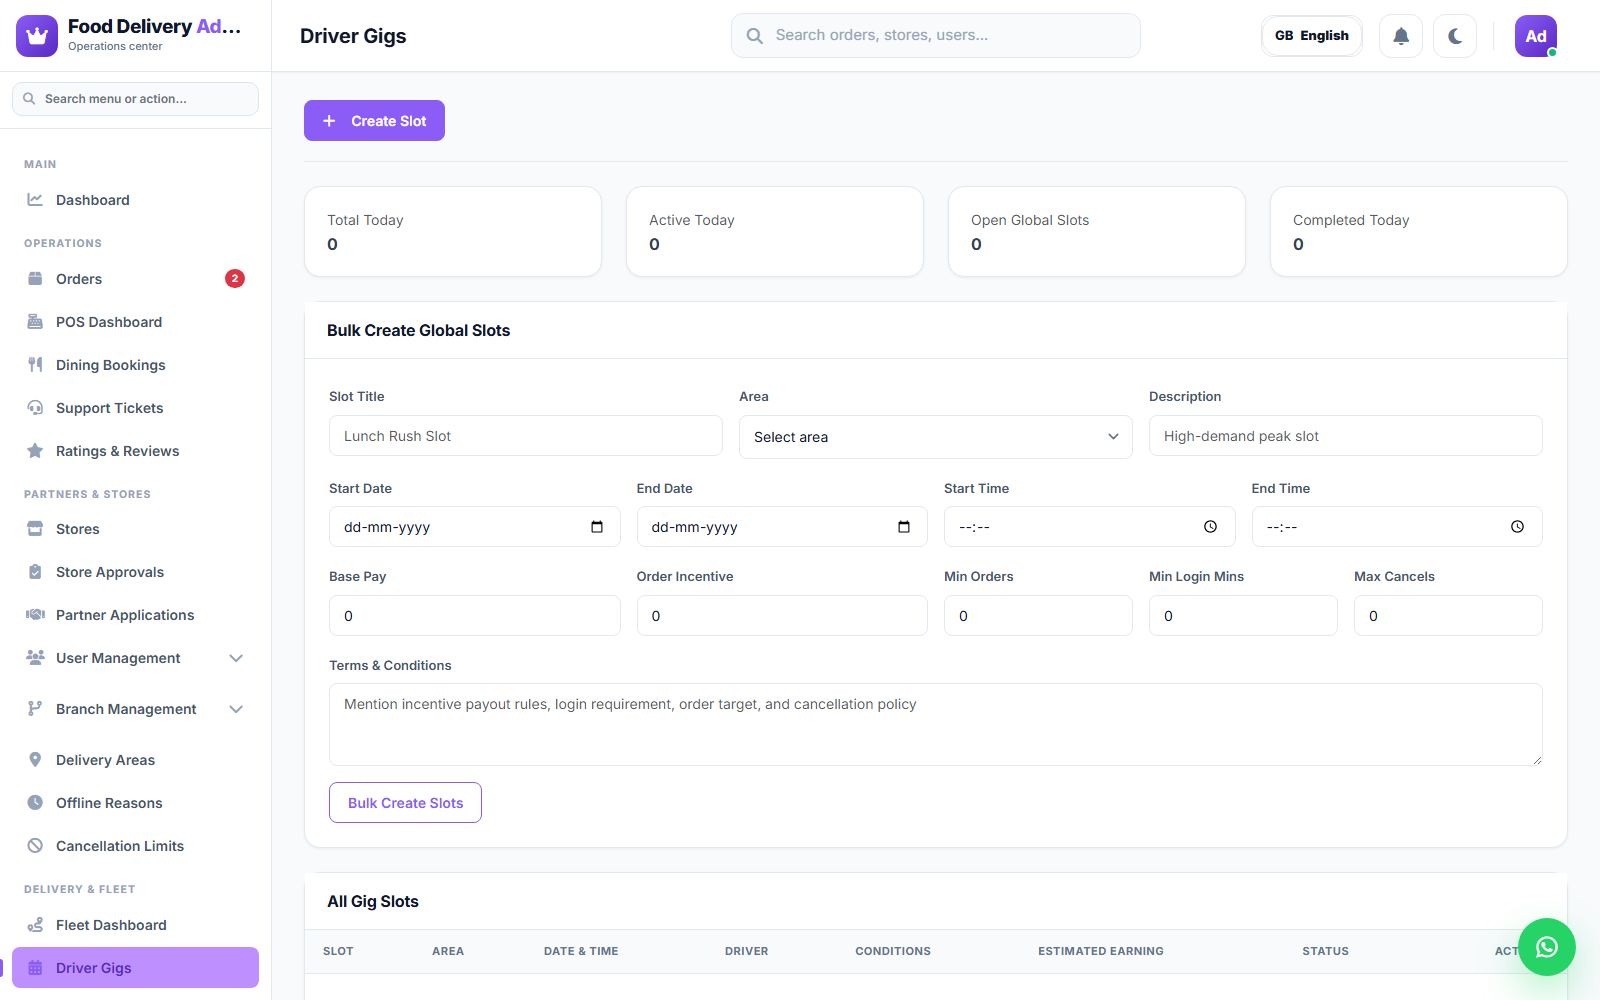Click the Stores shop icon
This screenshot has height=1000, width=1600.
pyautogui.click(x=35, y=529)
